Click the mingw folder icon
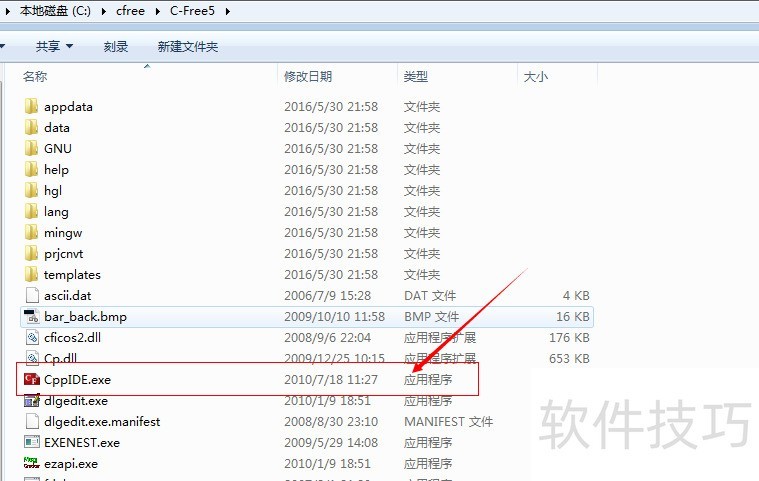Image resolution: width=759 pixels, height=481 pixels. pos(31,232)
